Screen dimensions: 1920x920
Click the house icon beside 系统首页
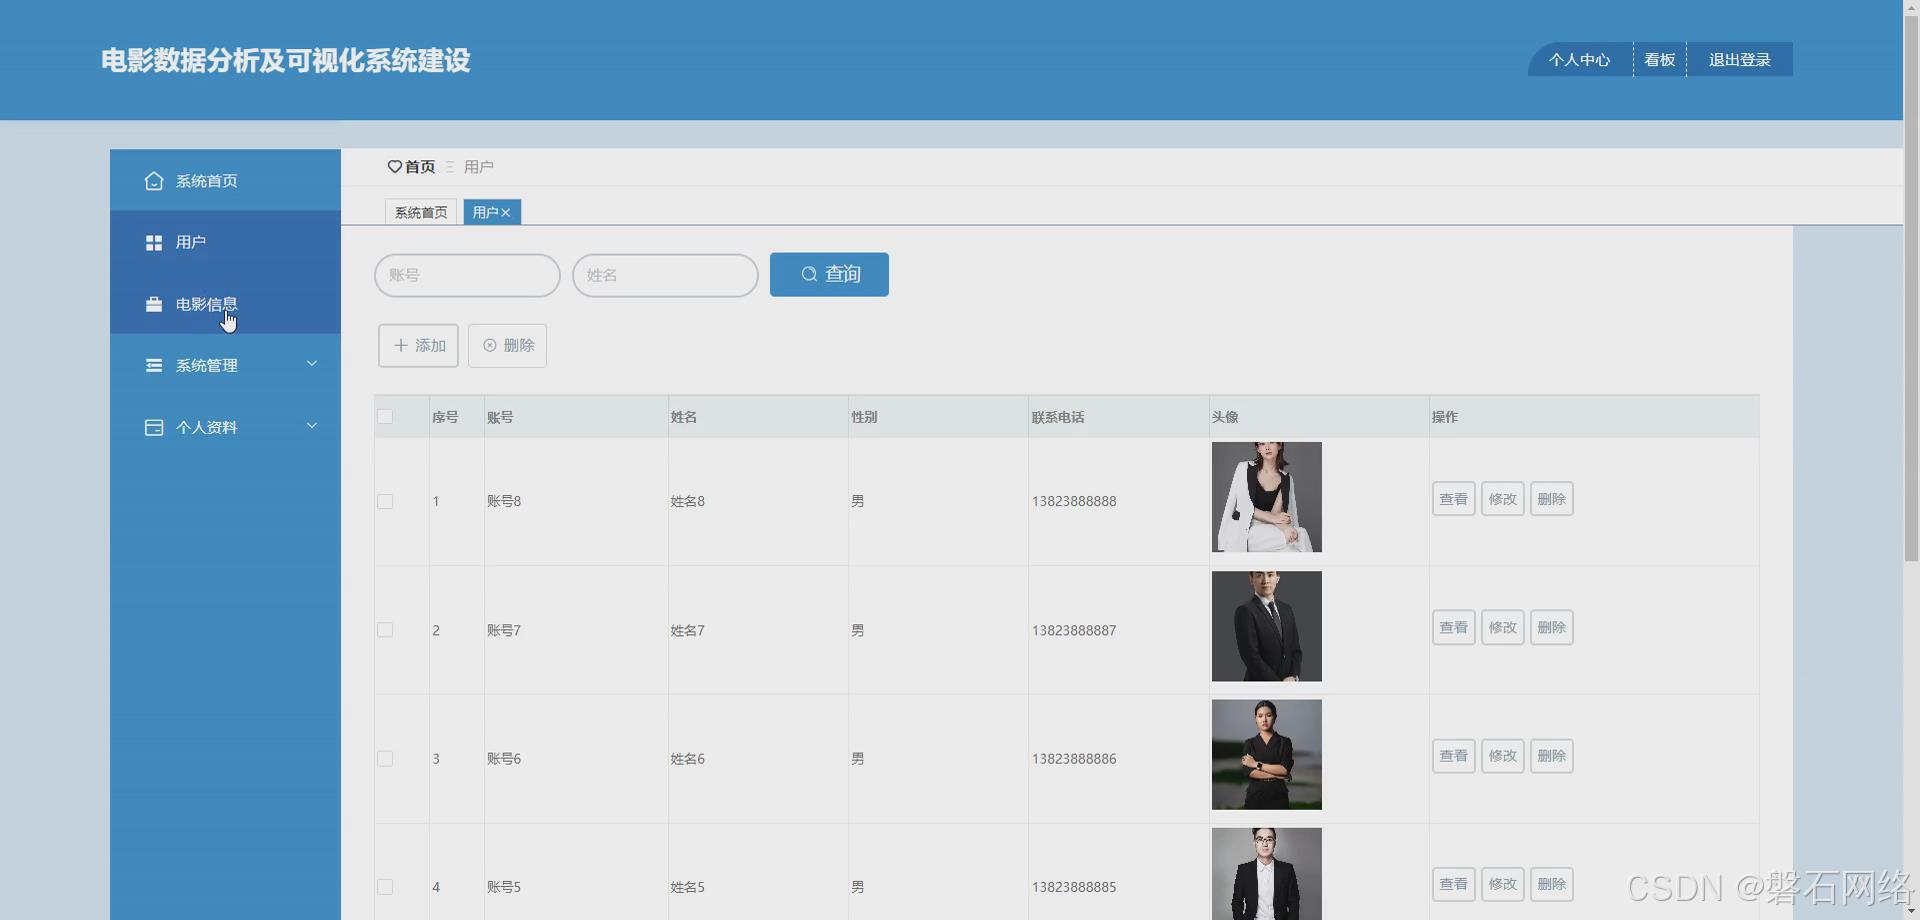(x=153, y=181)
